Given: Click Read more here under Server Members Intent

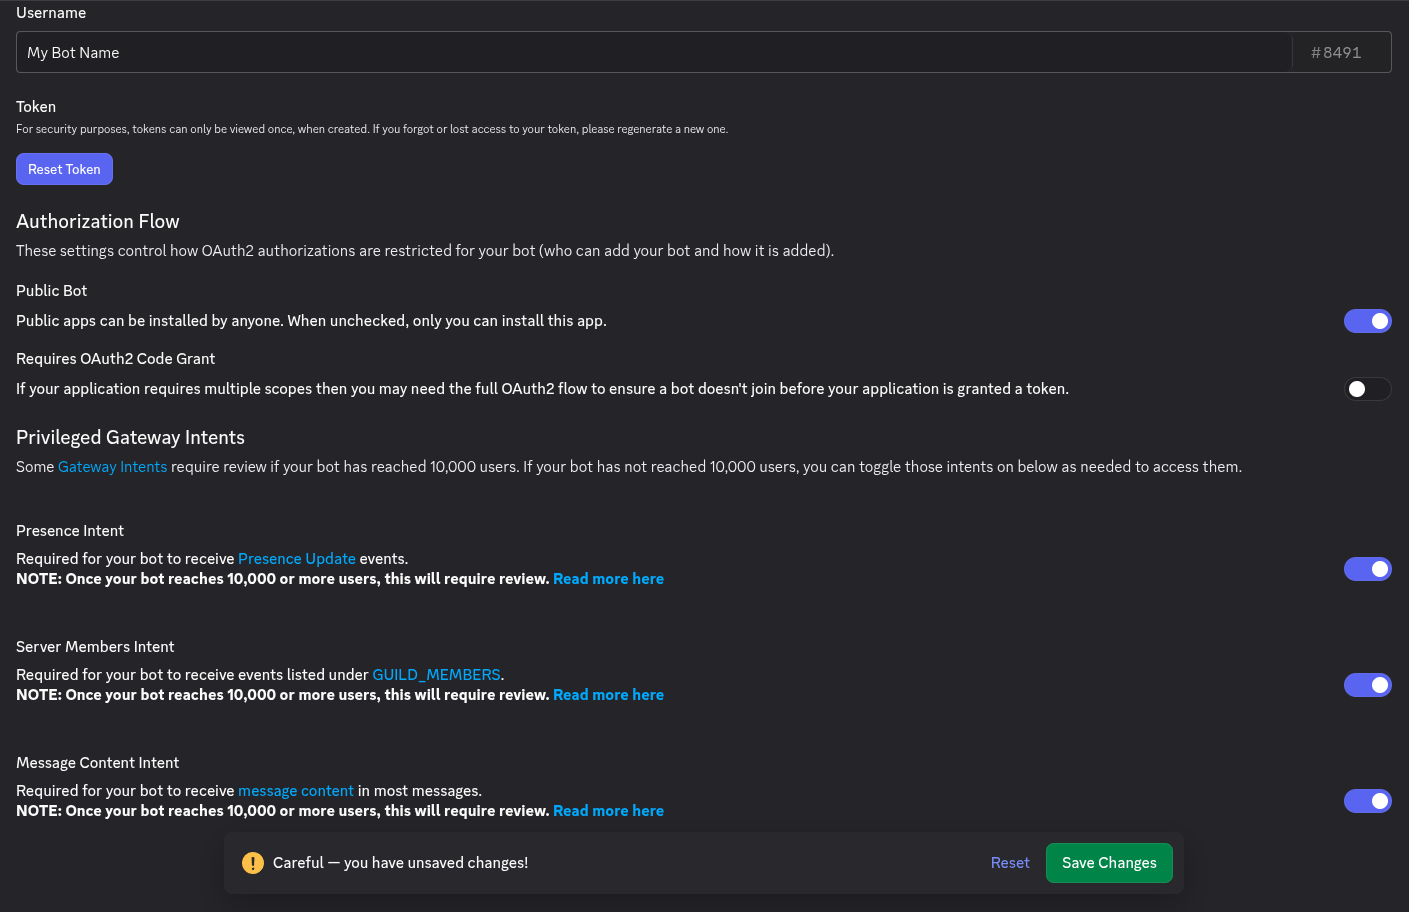Looking at the screenshot, I should tap(608, 695).
